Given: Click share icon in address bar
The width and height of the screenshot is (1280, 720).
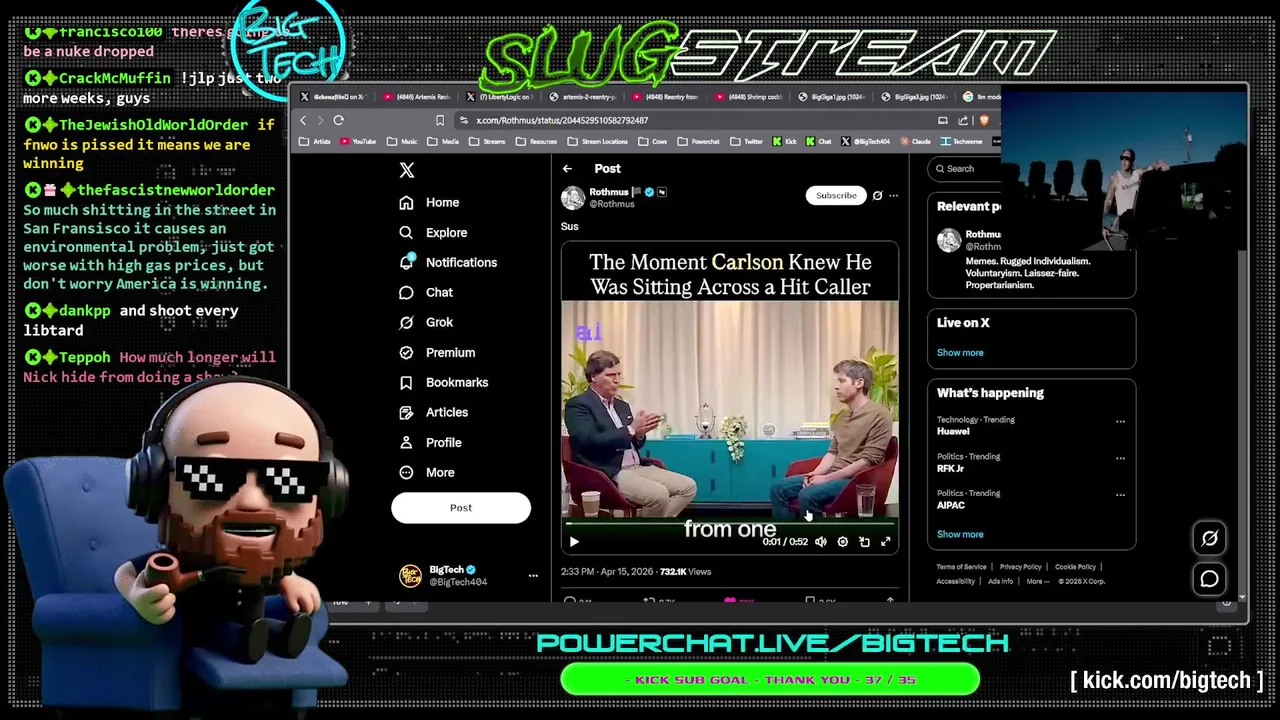Looking at the screenshot, I should (962, 120).
